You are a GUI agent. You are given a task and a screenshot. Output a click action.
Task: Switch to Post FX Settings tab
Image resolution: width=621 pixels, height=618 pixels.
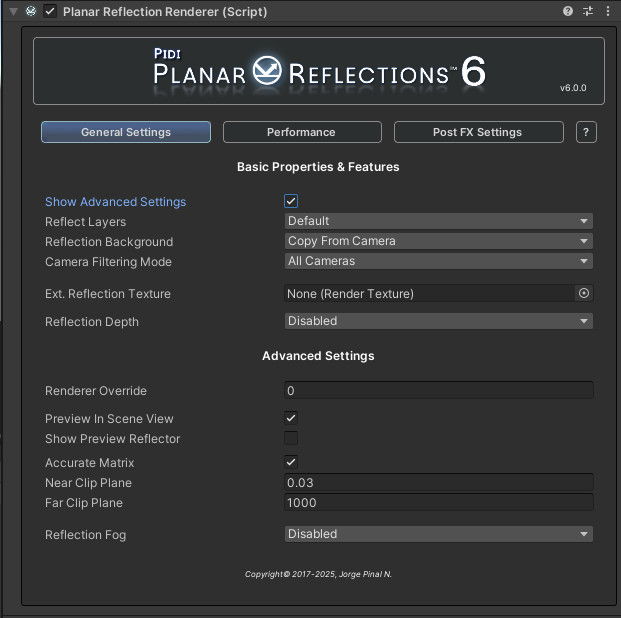coord(478,132)
